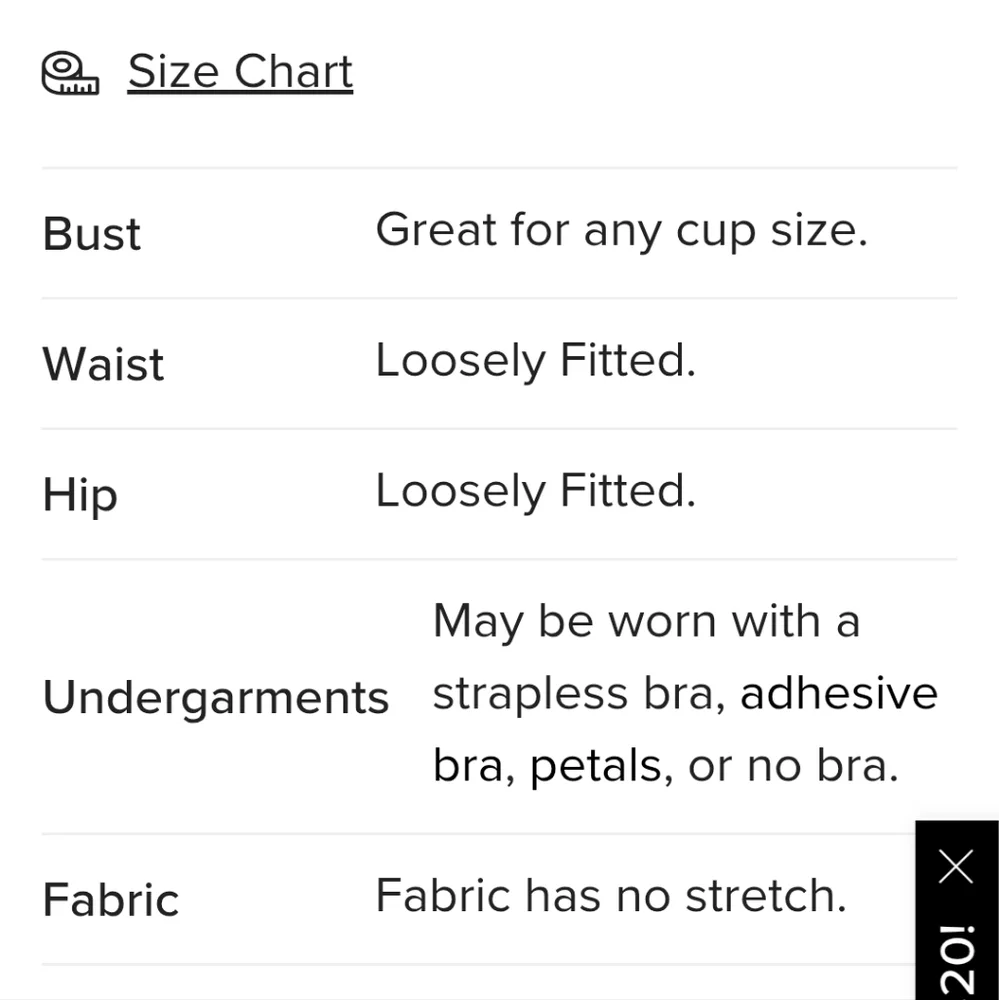Viewport: 999px width, 1000px height.
Task: Select the Fabric row label
Action: coord(111,900)
